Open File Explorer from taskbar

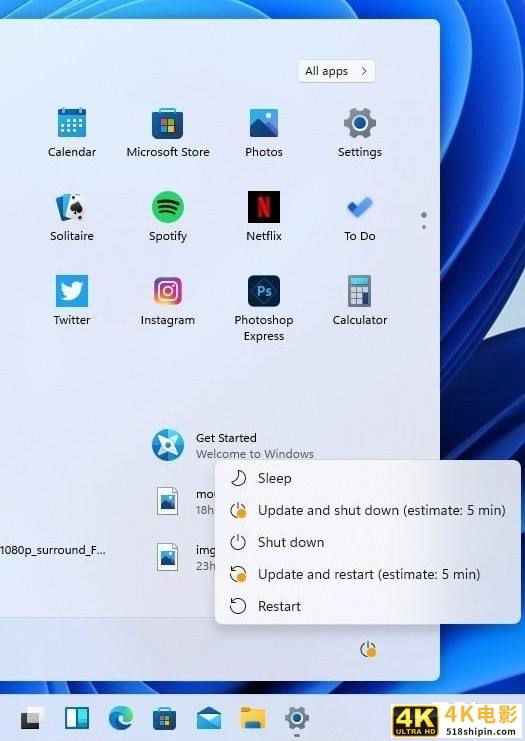pos(253,719)
